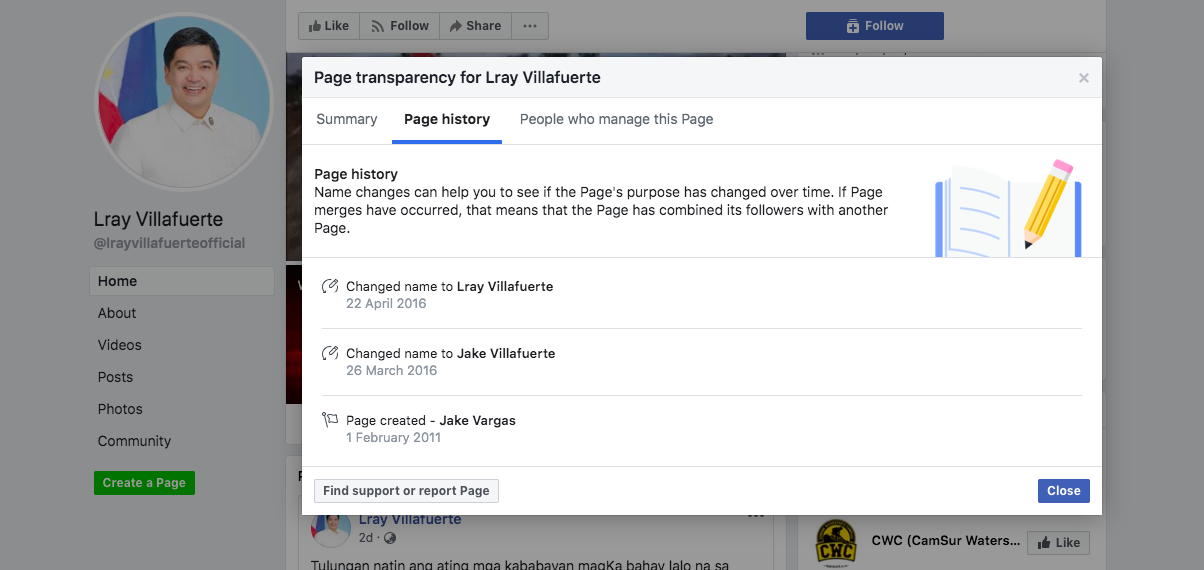Like the page using the Like button
The image size is (1204, 570).
(329, 26)
